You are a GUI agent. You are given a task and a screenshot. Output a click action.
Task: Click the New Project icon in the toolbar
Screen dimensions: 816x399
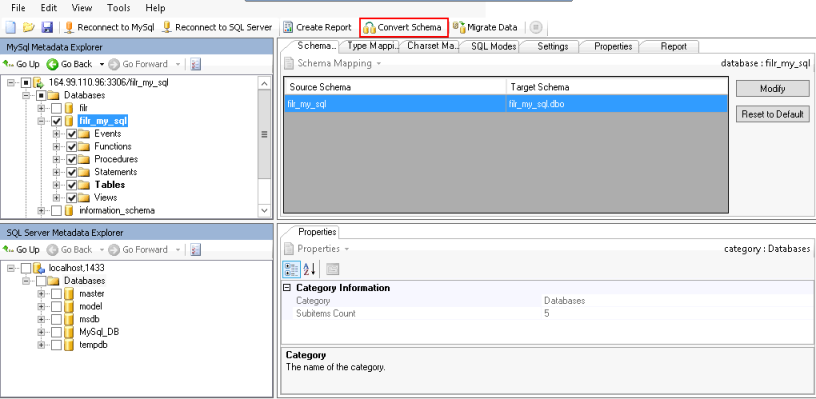click(11, 27)
